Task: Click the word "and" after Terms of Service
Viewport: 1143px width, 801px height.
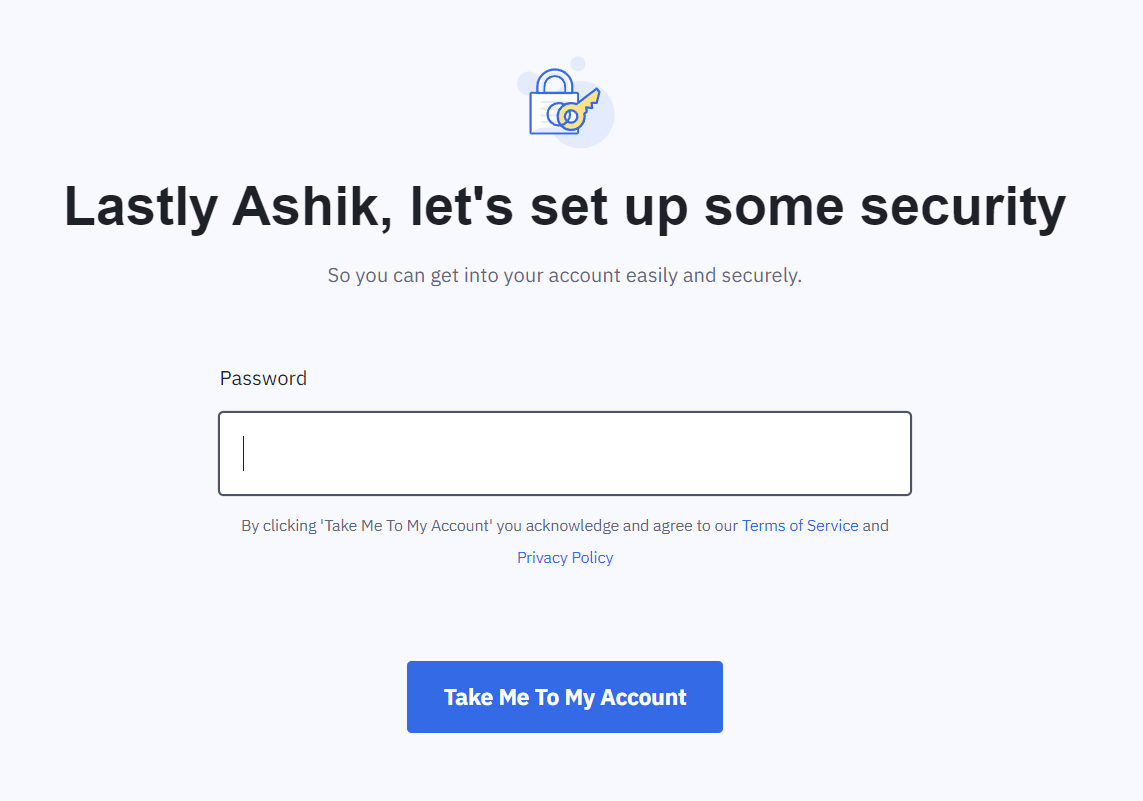Action: tap(875, 525)
